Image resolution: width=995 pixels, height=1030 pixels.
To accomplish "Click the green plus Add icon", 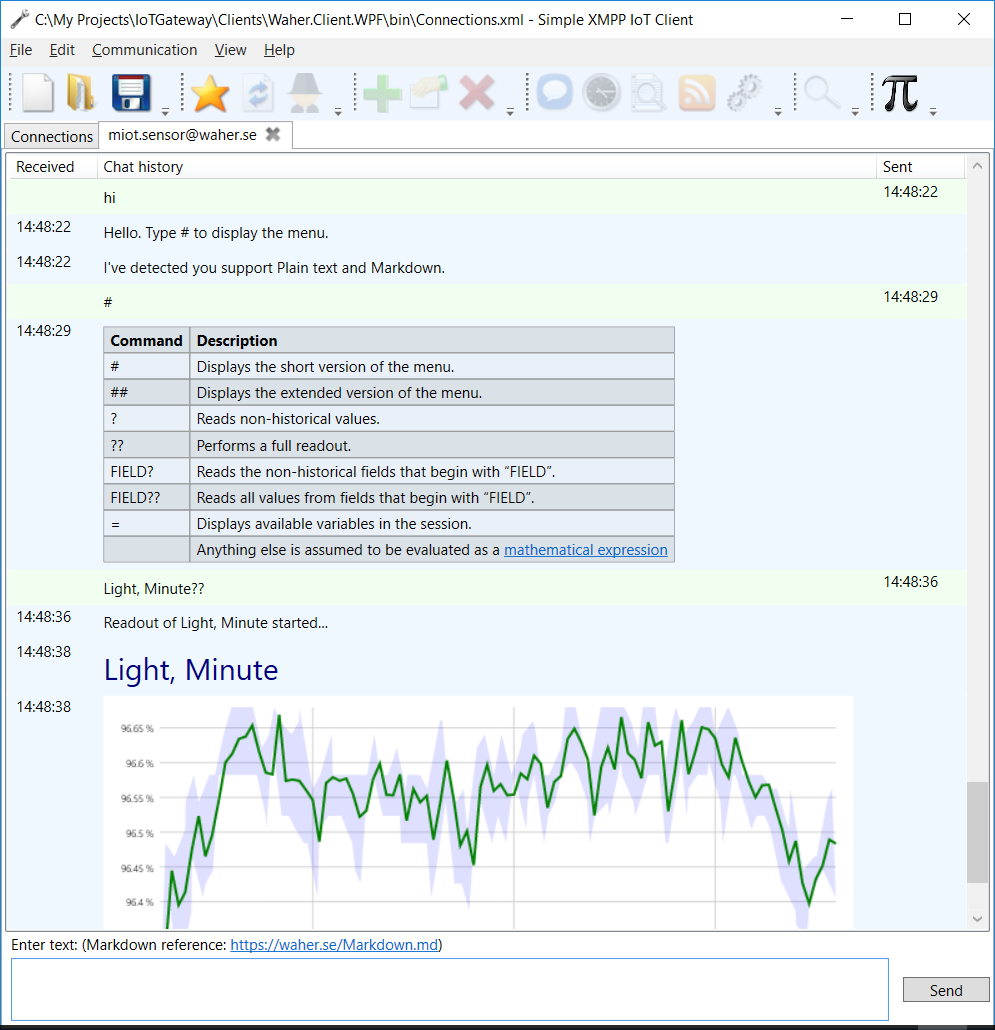I will pos(382,93).
